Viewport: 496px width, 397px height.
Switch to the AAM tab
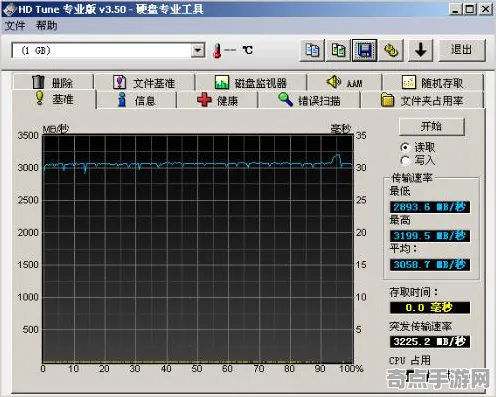(x=345, y=82)
